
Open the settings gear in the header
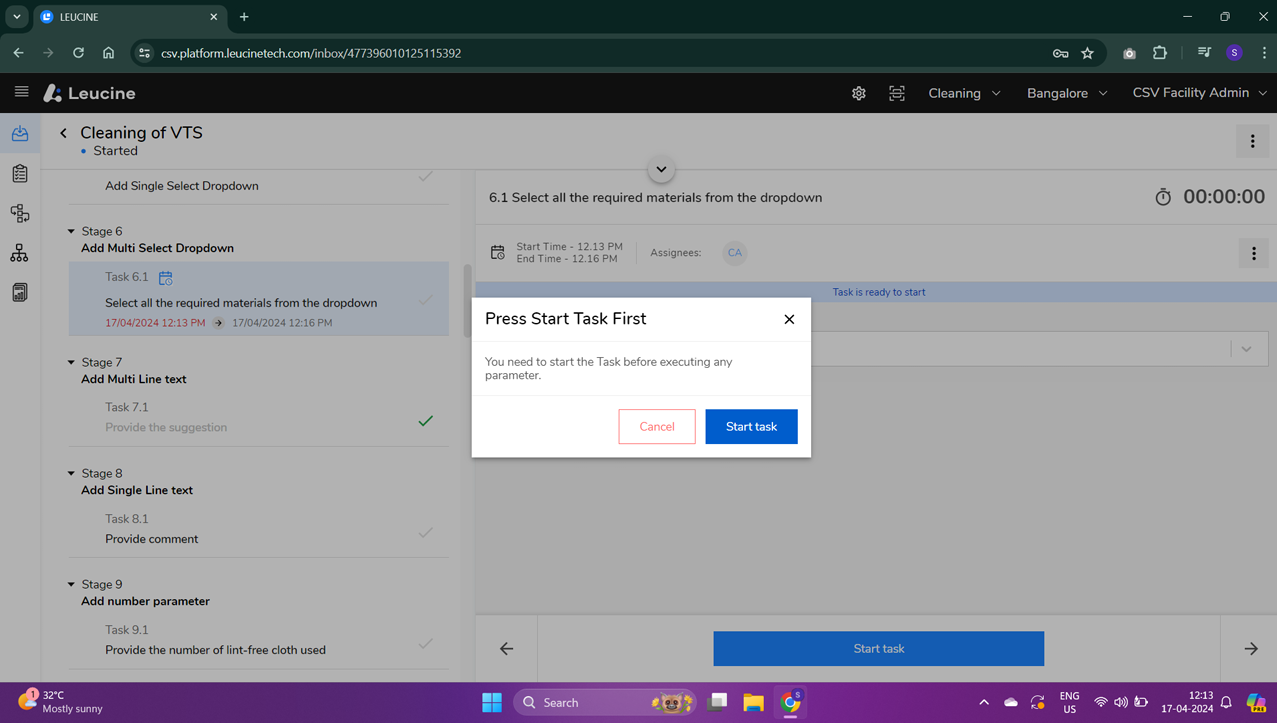(x=858, y=93)
